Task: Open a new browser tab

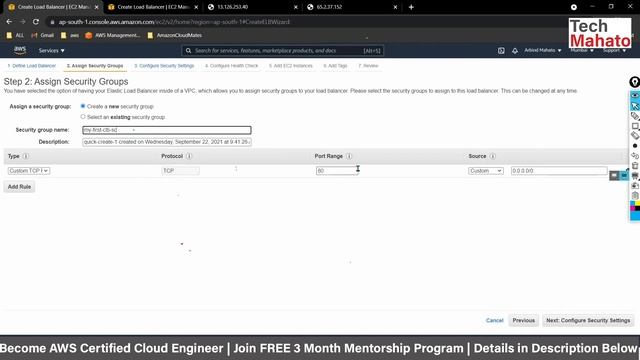Action: pos(411,7)
